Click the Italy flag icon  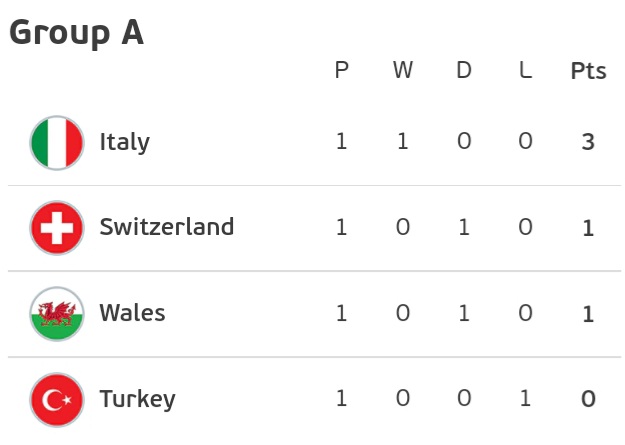pos(57,142)
